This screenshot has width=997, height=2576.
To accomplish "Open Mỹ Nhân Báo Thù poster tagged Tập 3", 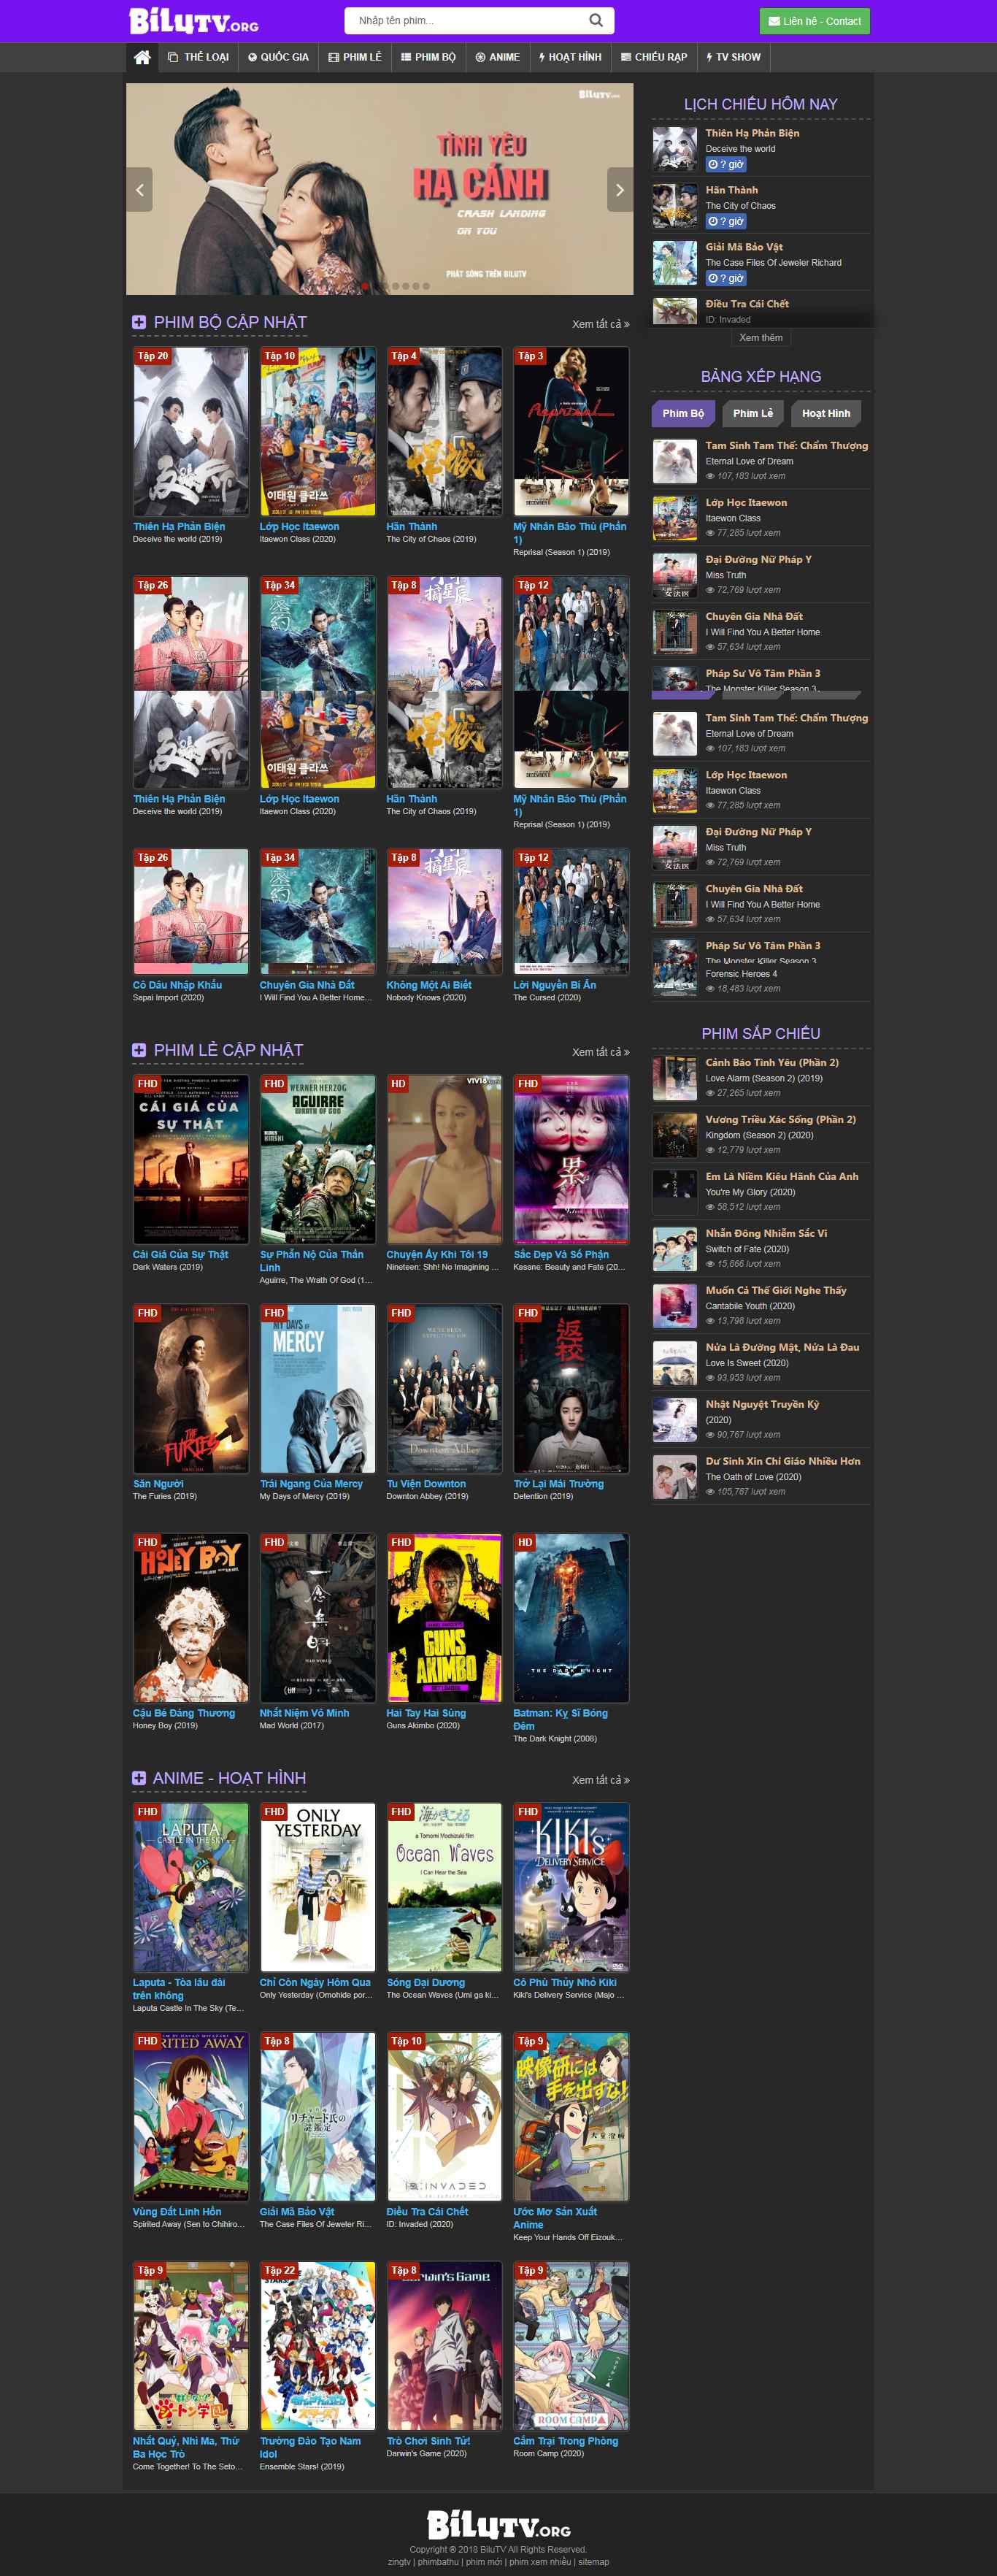I will [571, 431].
